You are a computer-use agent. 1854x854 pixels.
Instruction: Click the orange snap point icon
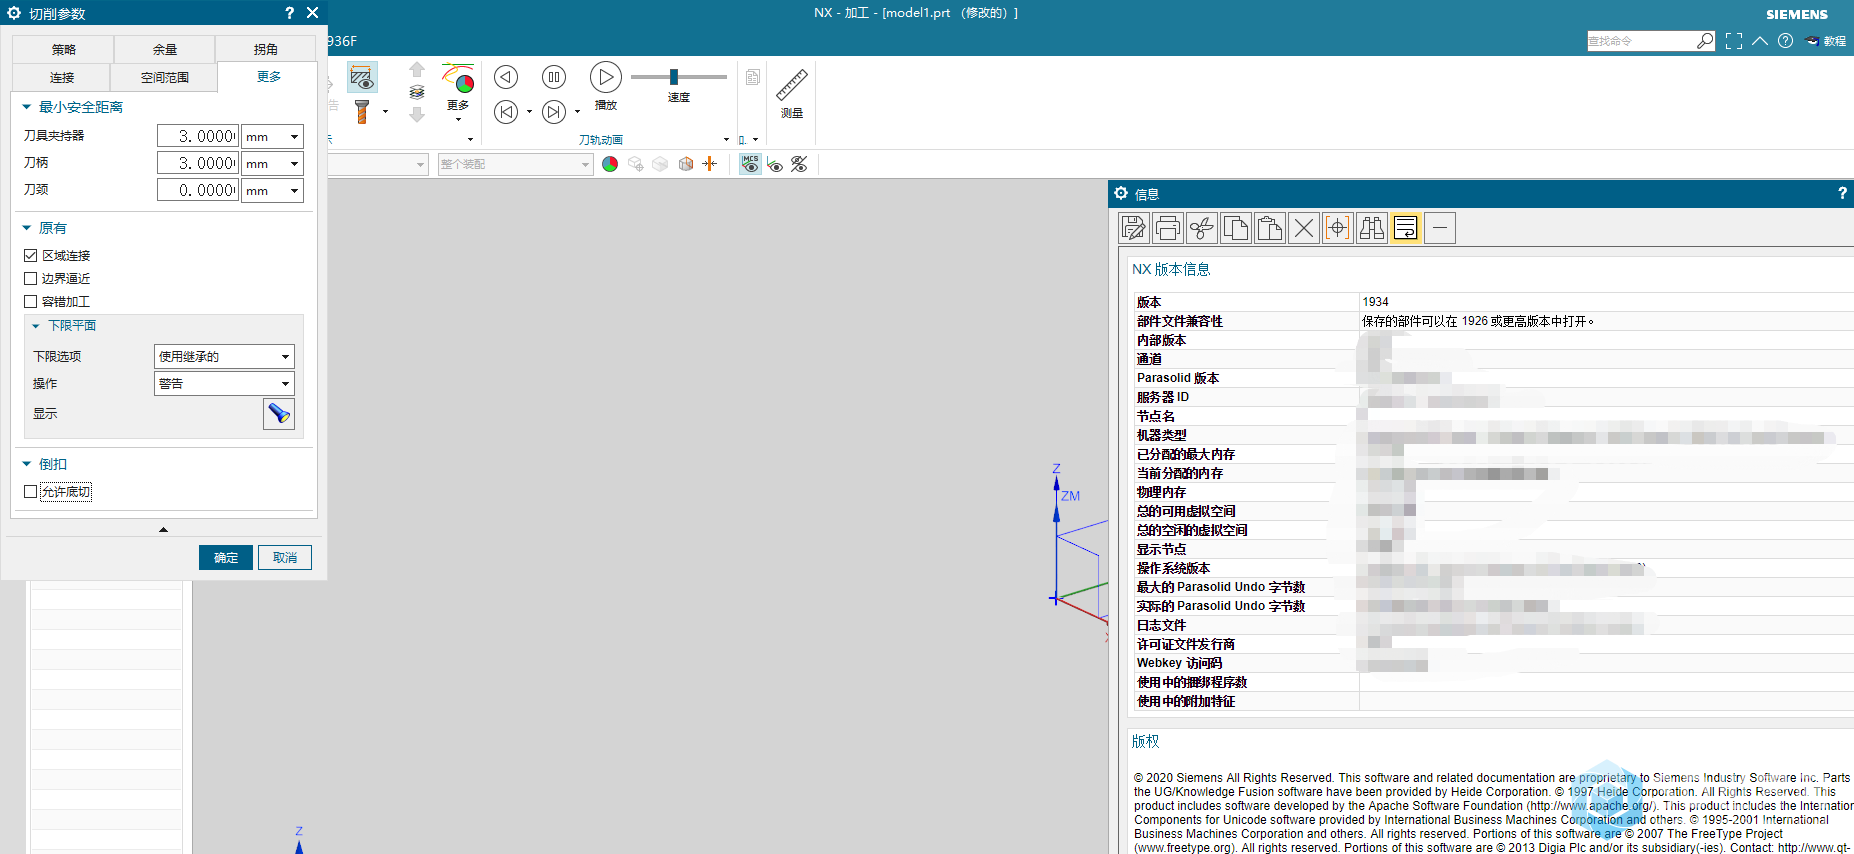[710, 164]
